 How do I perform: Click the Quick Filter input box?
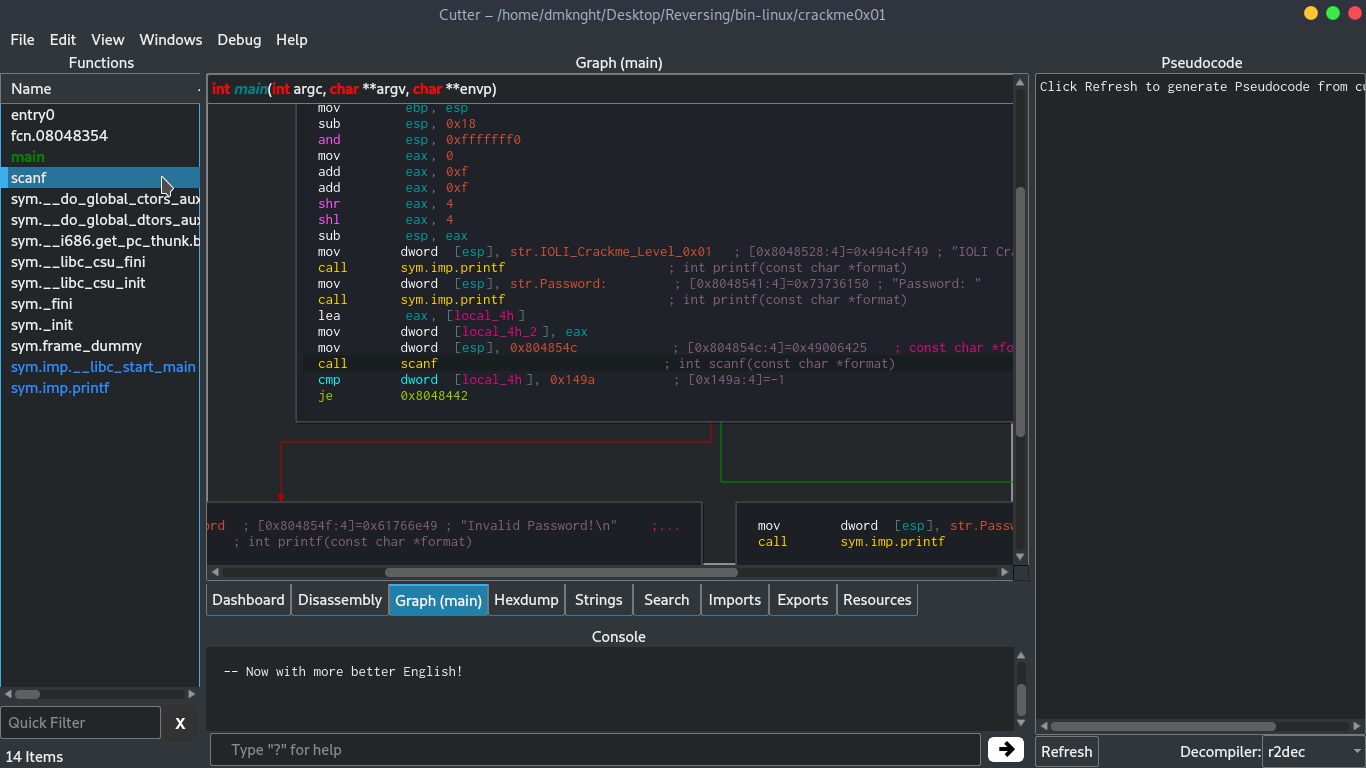click(x=80, y=722)
